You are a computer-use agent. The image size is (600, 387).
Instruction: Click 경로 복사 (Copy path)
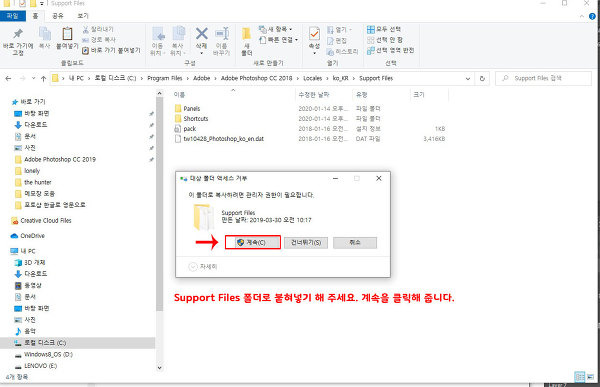[x=99, y=39]
